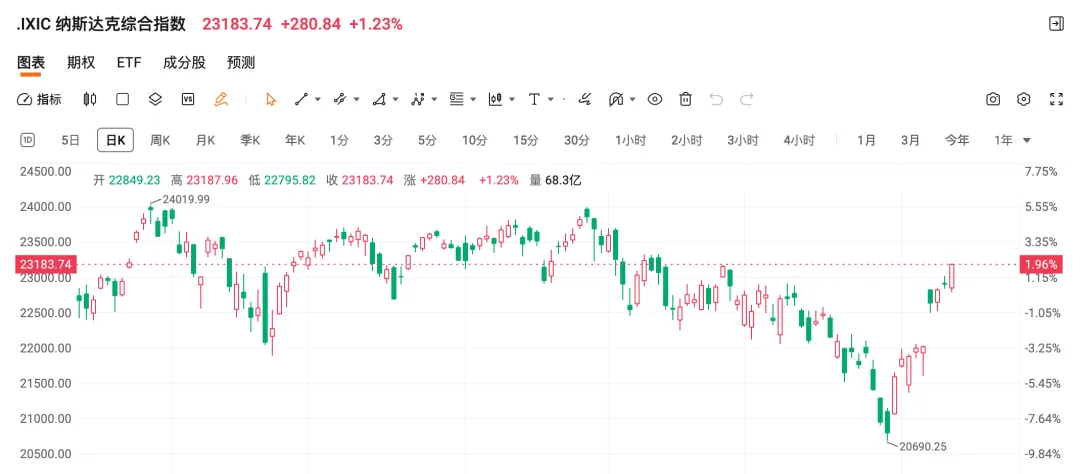Viewport: 1080px width, 474px height.
Task: Click the candlestick chart type icon
Action: [90, 99]
